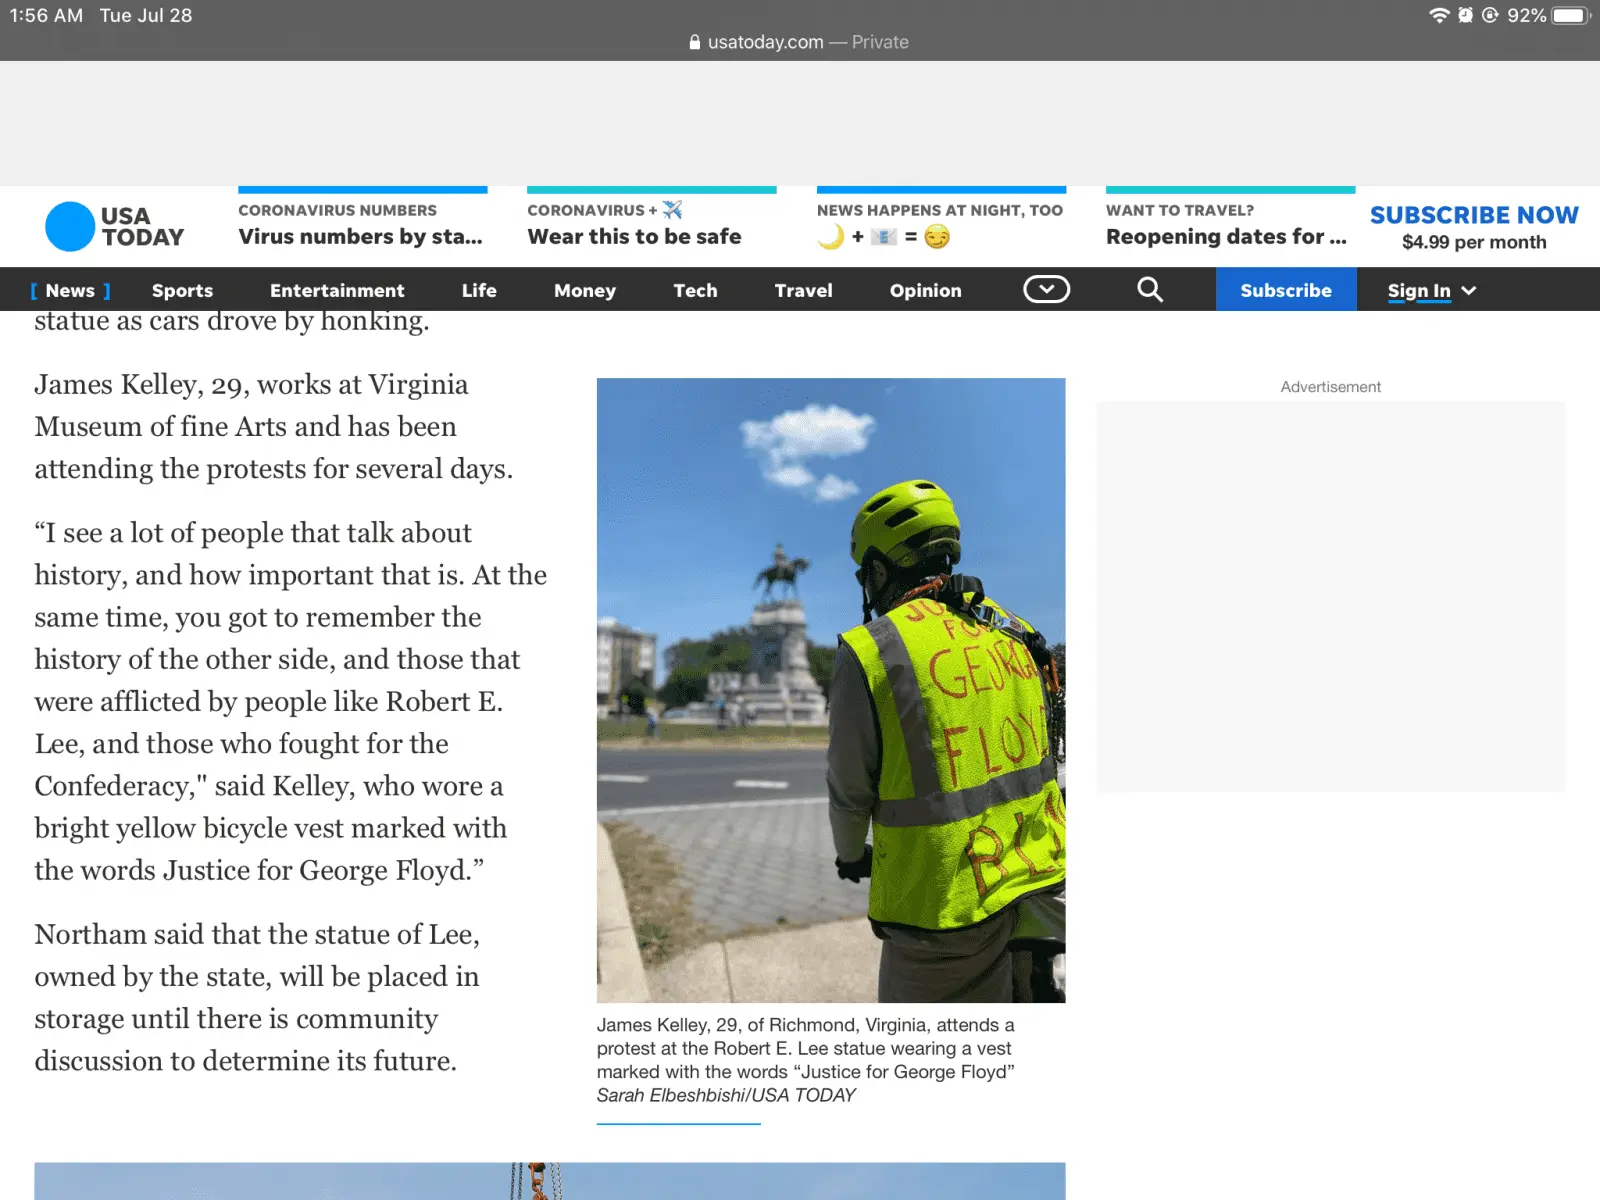Expand the Sign In dropdown arrow
The width and height of the screenshot is (1600, 1200).
(x=1469, y=291)
